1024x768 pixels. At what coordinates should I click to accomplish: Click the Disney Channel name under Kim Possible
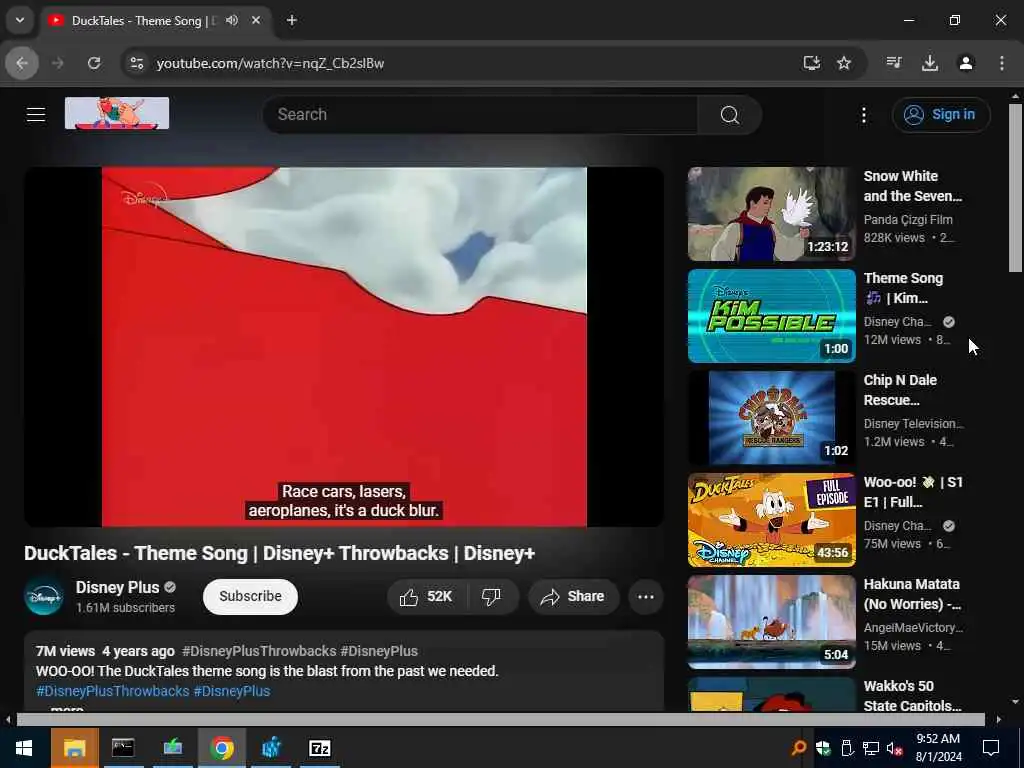897,322
